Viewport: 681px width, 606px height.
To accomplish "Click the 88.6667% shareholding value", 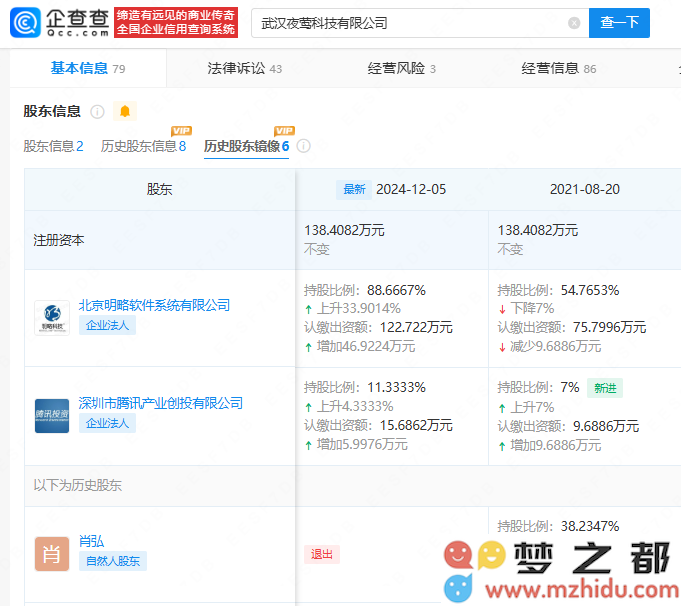I will pyautogui.click(x=397, y=290).
